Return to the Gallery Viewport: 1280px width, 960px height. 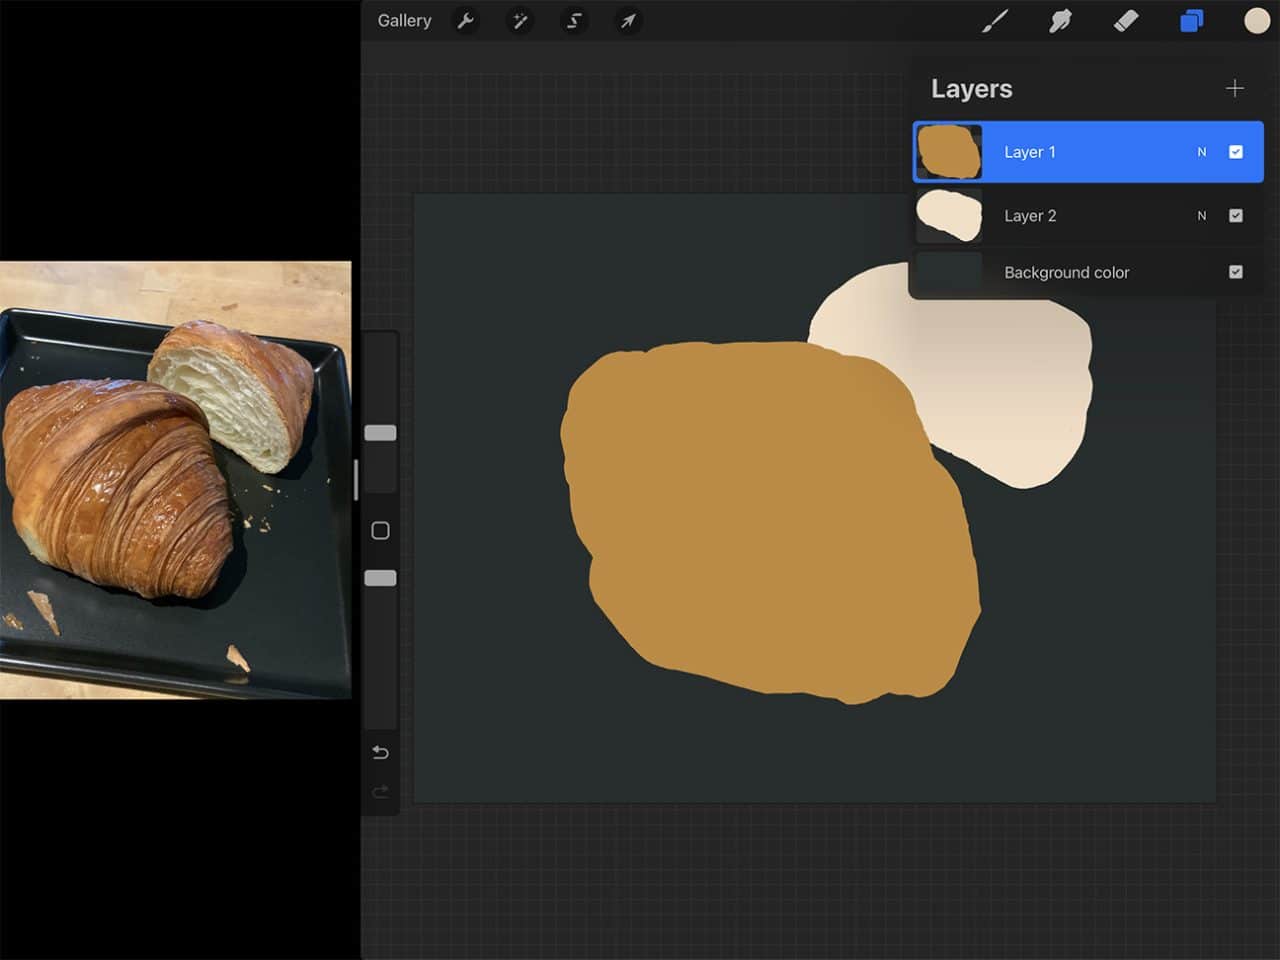click(404, 20)
